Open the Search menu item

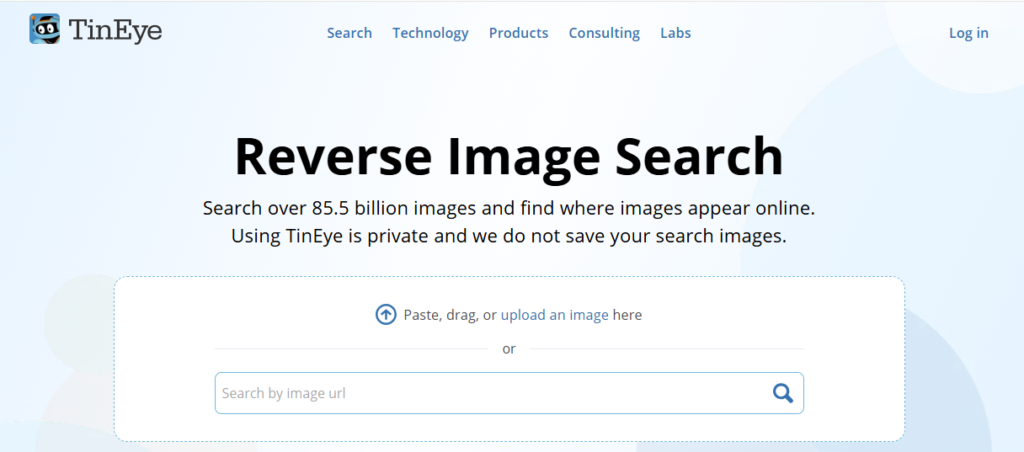pyautogui.click(x=349, y=33)
